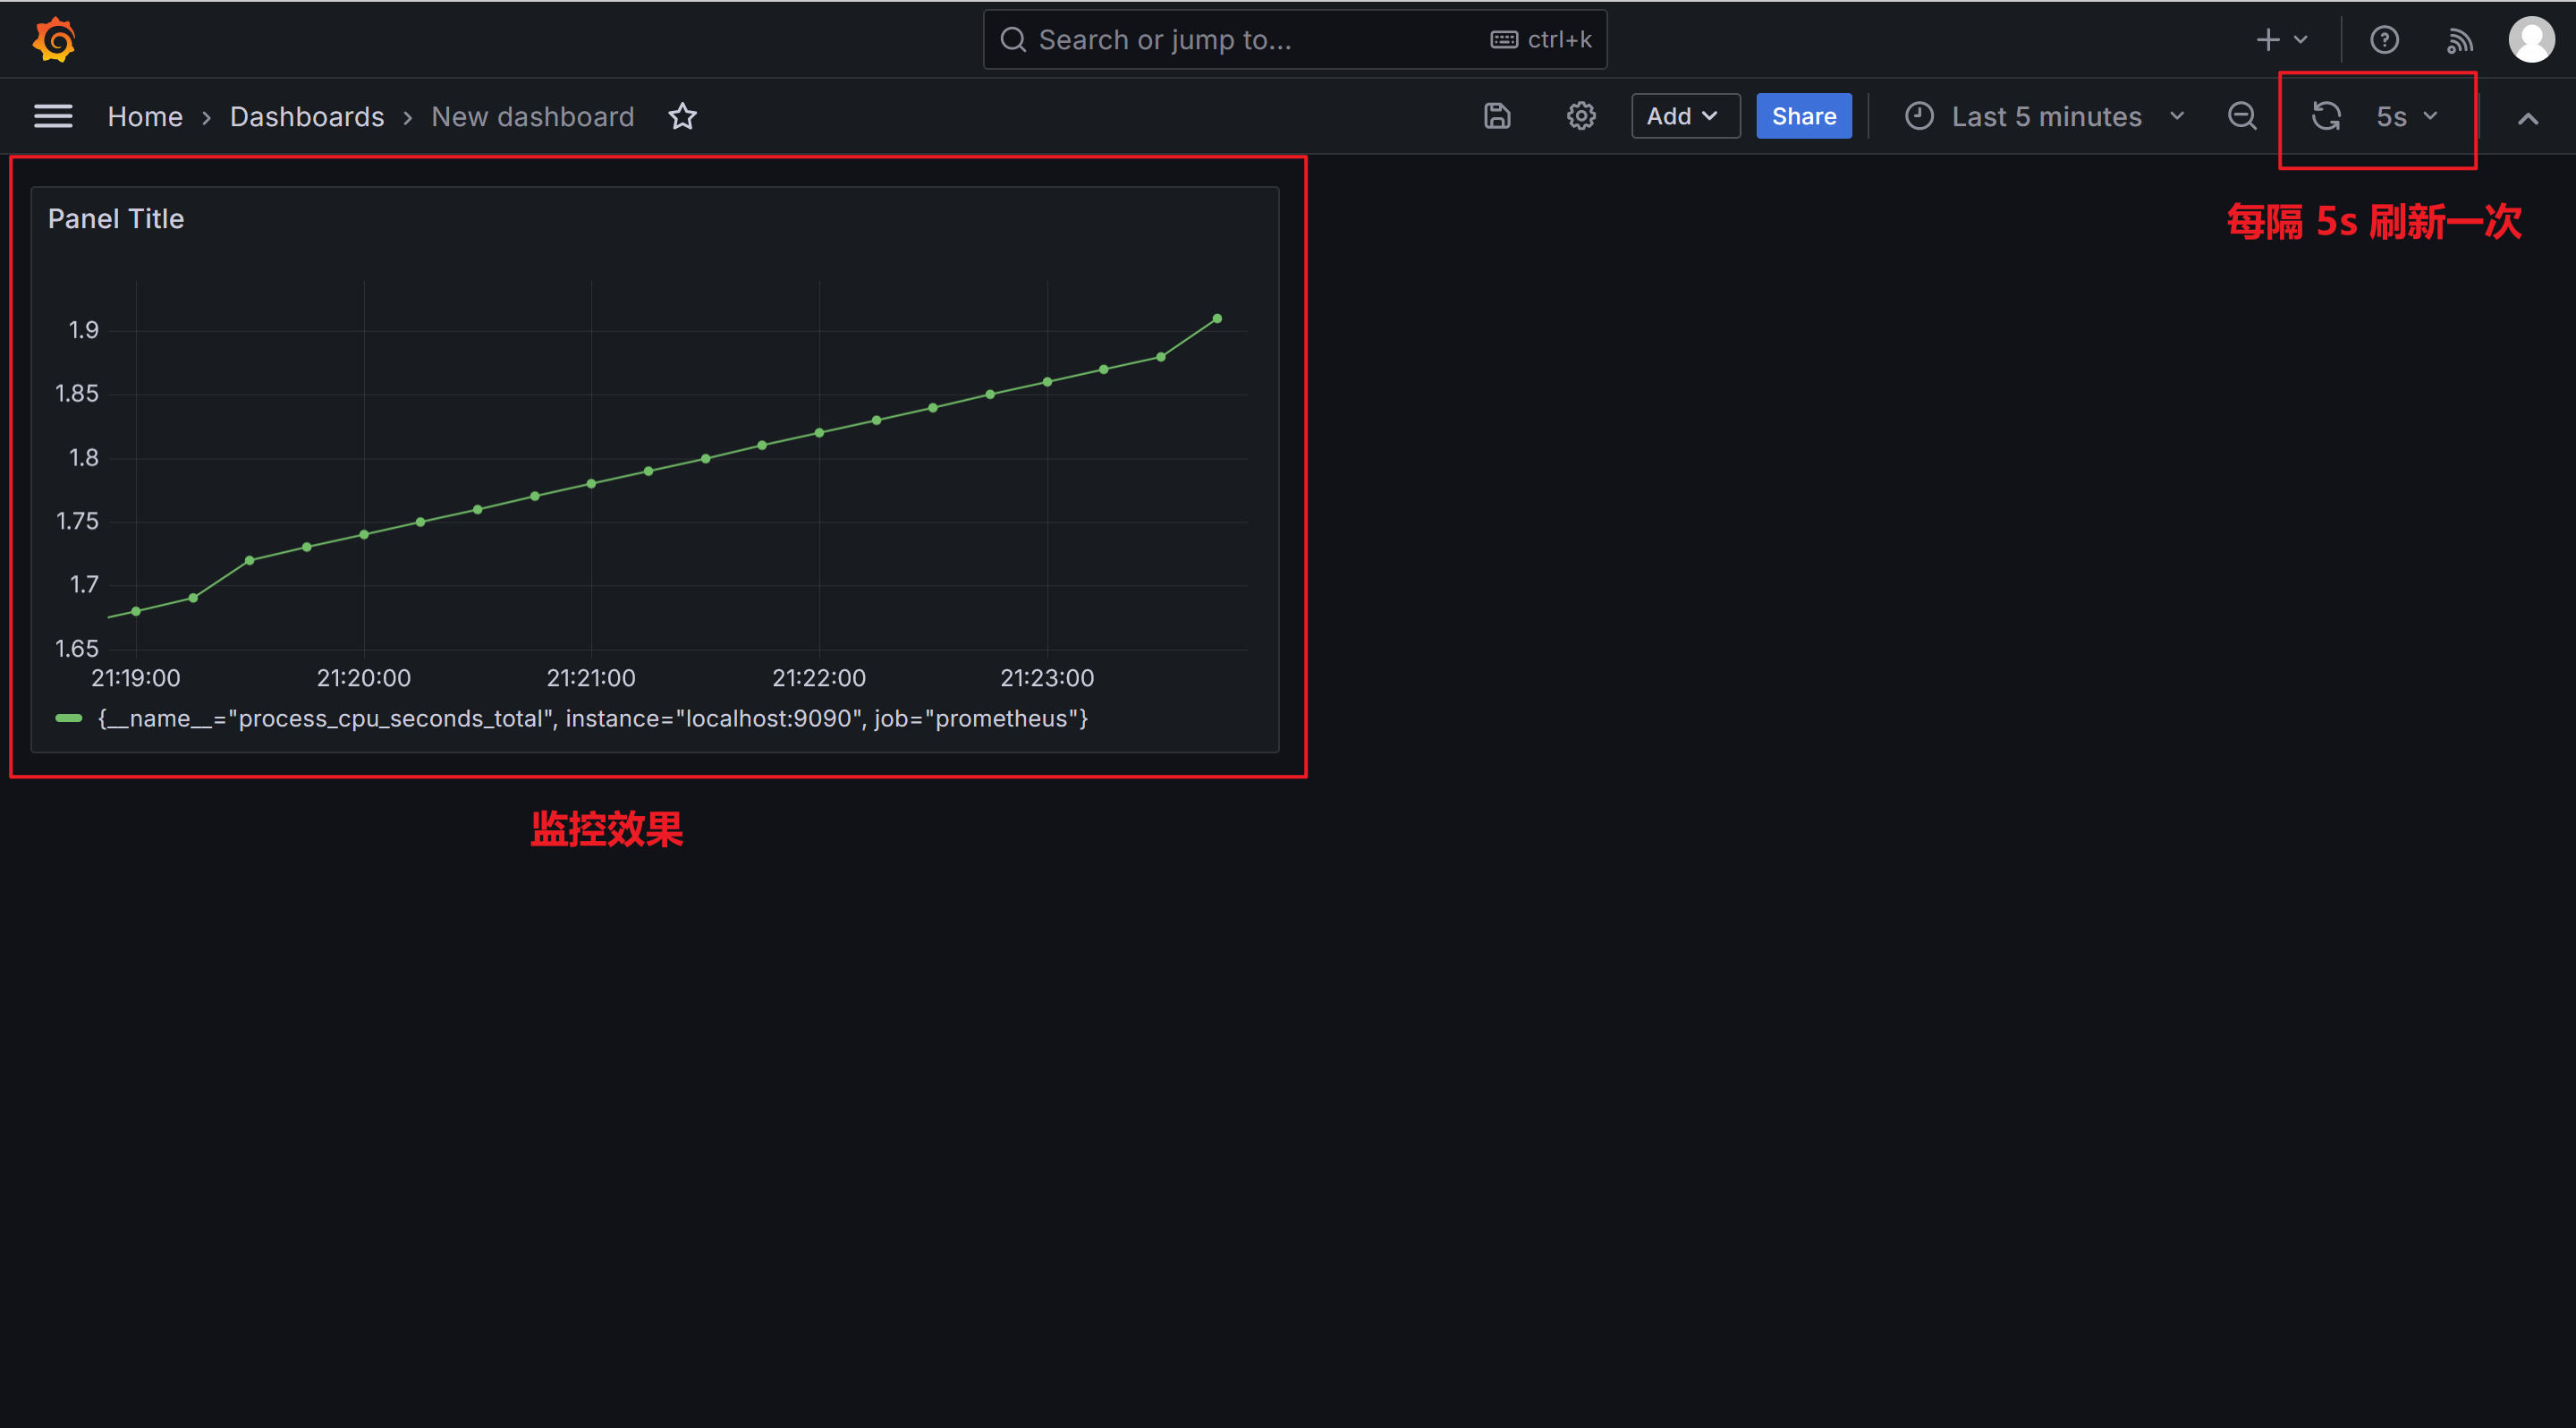This screenshot has width=2576, height=1428.
Task: Expand the Add dropdown menu
Action: point(1684,117)
